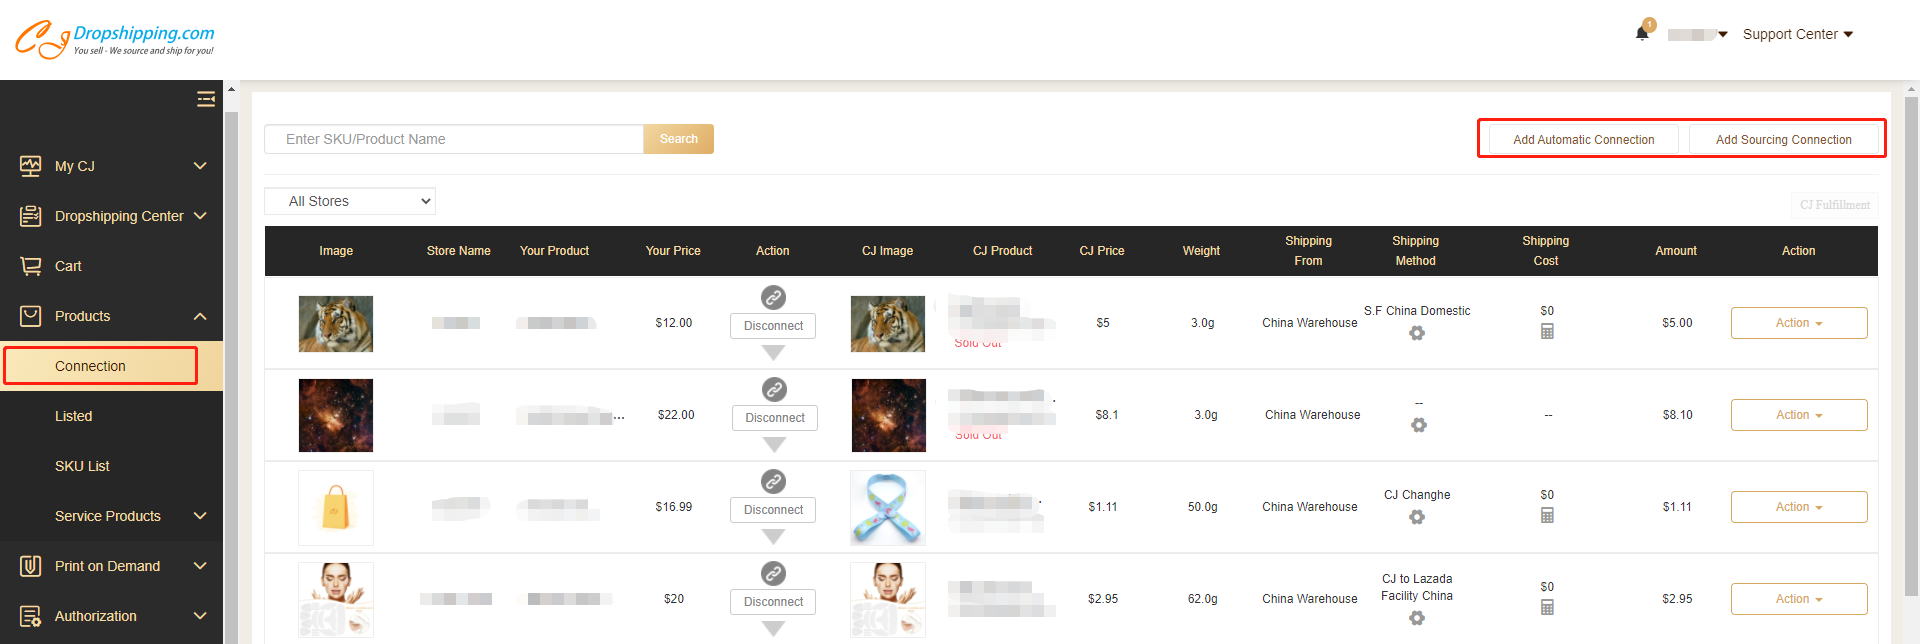Click the blue ribbon CJ product thumbnail
The image size is (1920, 644).
coord(887,507)
